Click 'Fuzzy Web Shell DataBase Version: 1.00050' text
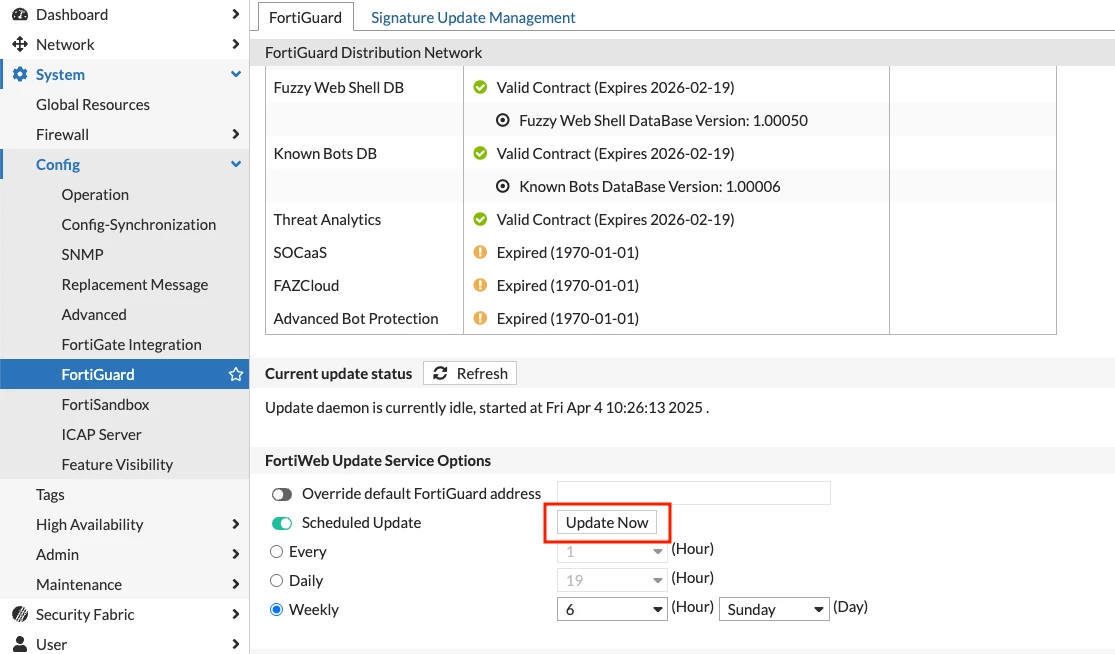Viewport: 1115px width, 654px height. pyautogui.click(x=663, y=121)
